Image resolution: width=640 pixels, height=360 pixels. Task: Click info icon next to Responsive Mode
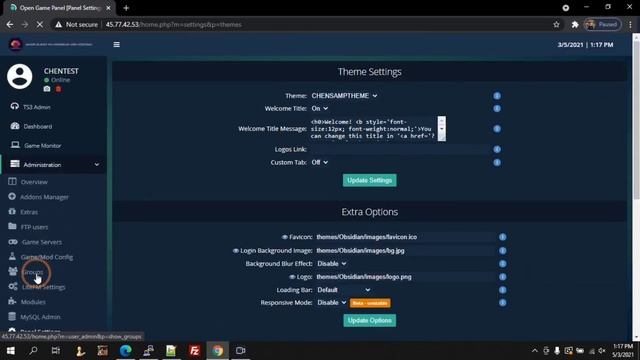502,303
